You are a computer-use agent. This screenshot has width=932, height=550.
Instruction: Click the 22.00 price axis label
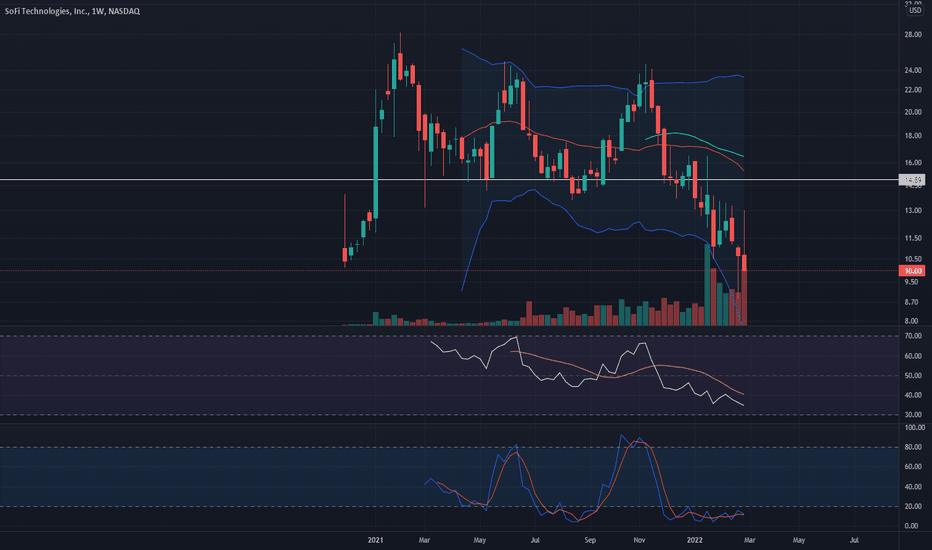point(913,90)
